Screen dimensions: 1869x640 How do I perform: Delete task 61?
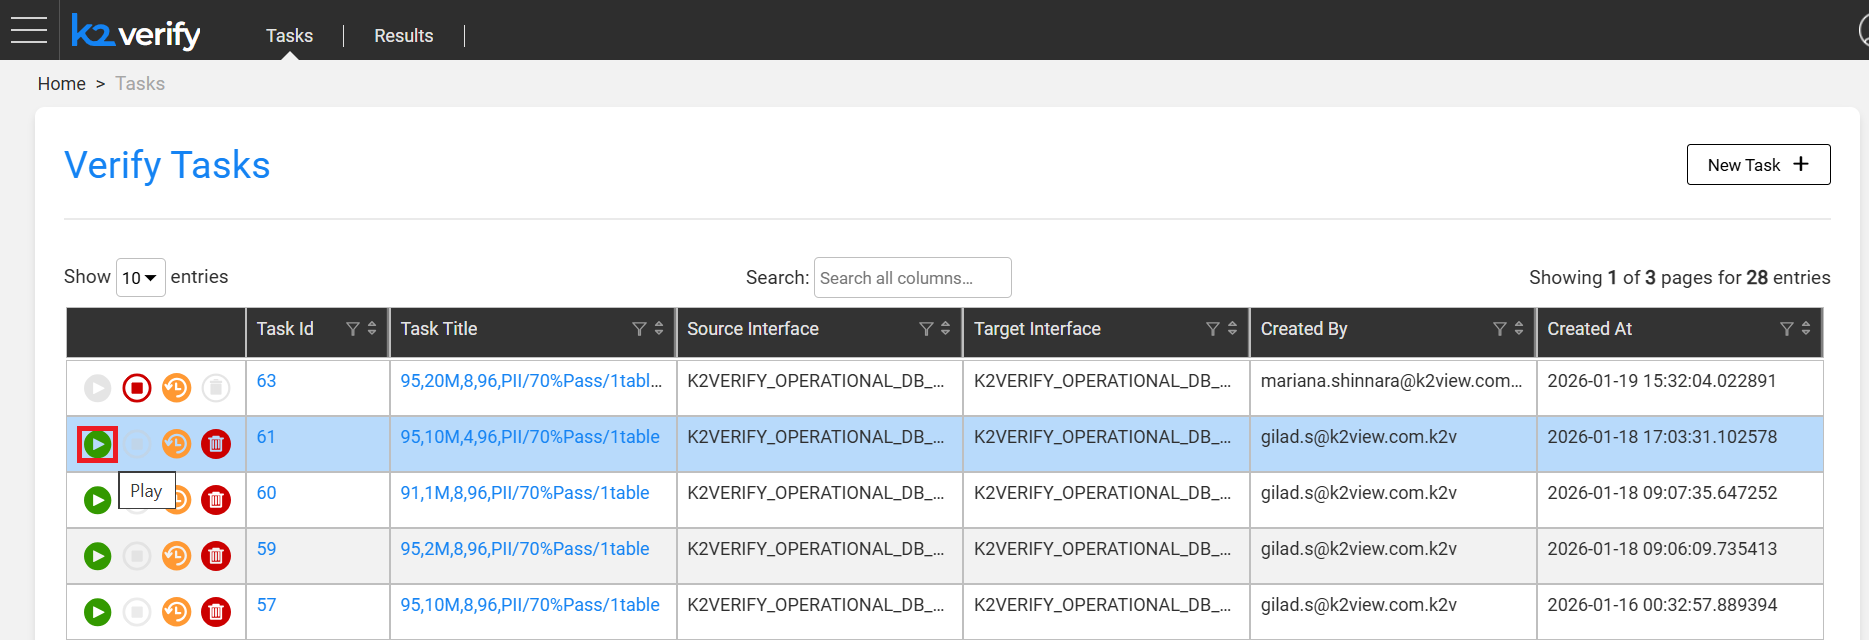click(x=216, y=444)
